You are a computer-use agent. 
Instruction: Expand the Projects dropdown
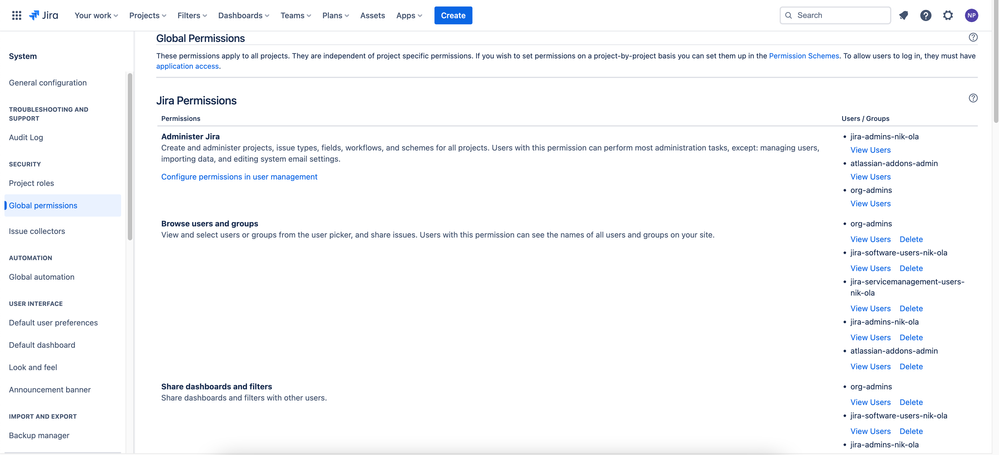(148, 15)
